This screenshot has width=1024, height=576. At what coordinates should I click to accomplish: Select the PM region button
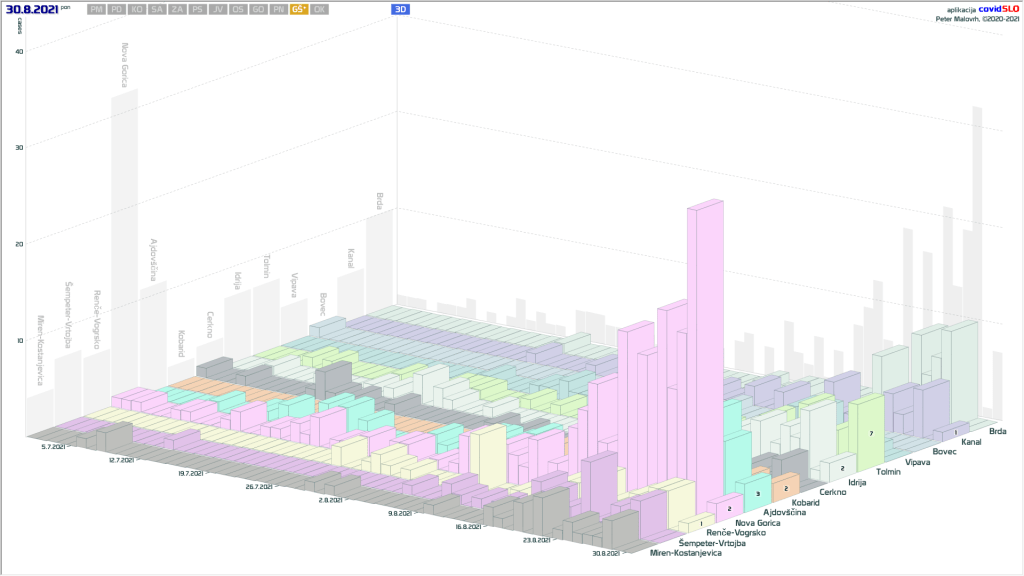point(96,9)
